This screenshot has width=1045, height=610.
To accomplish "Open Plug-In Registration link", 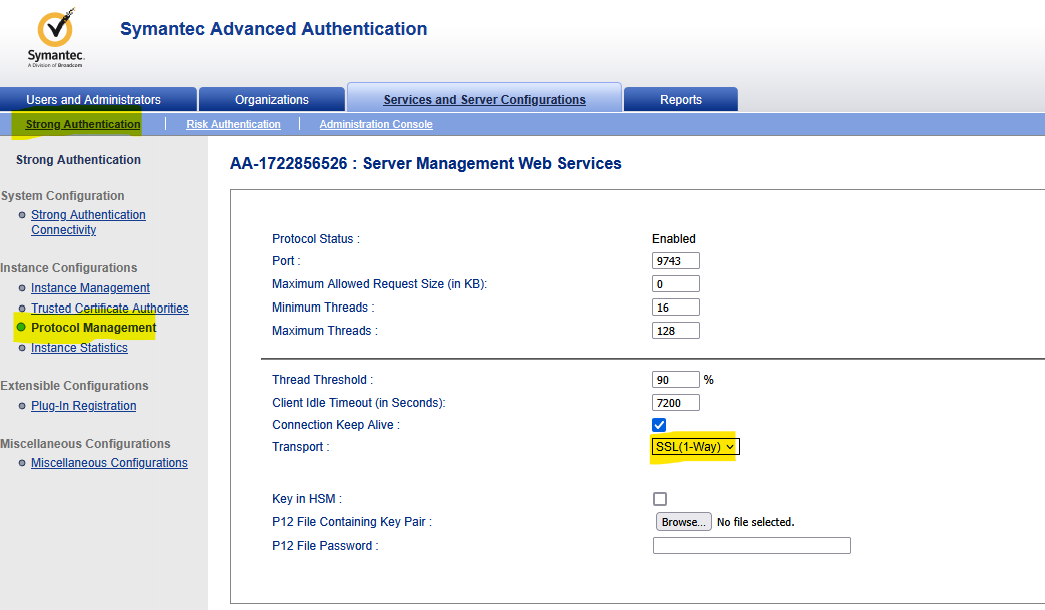I will click(x=83, y=406).
